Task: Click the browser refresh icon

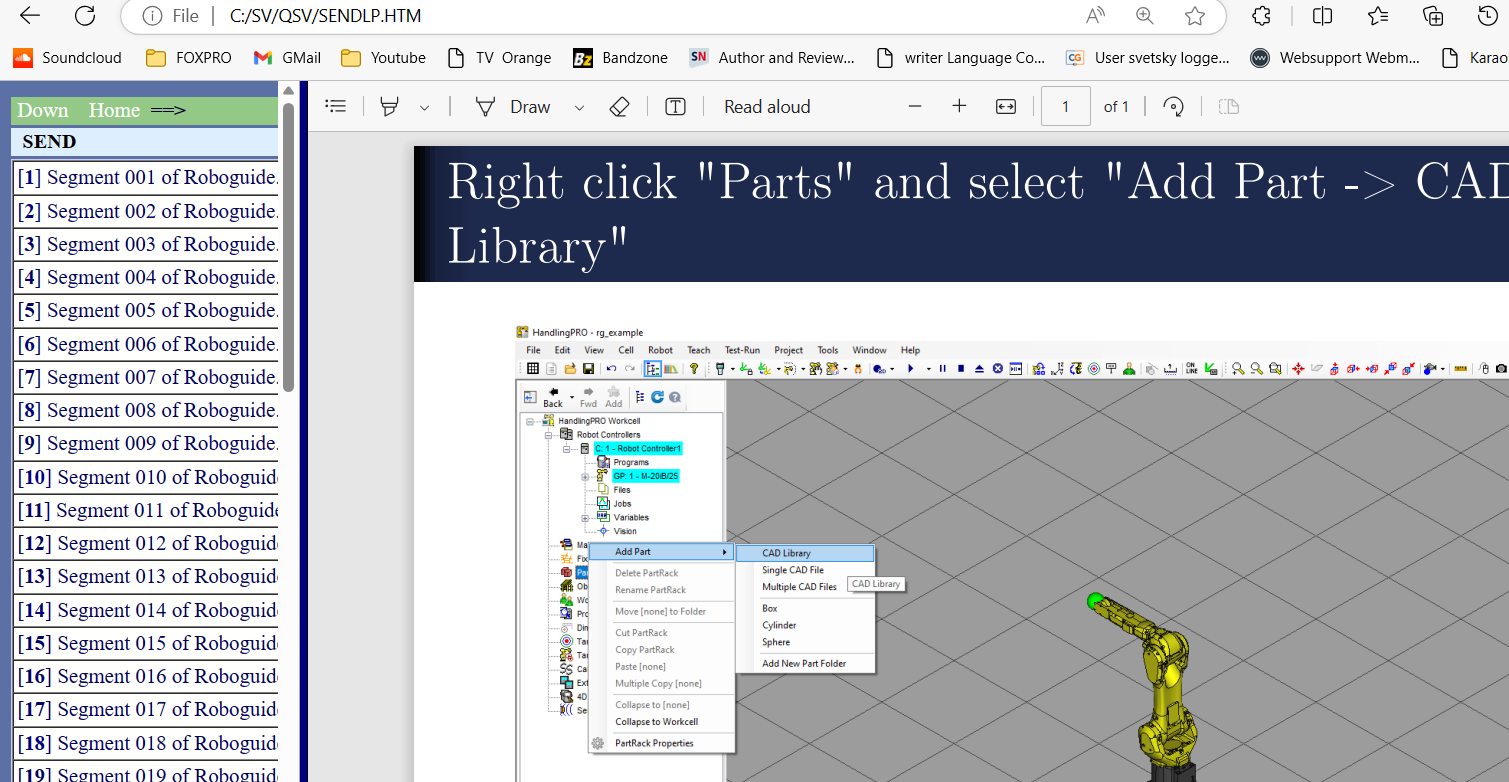Action: [x=85, y=16]
